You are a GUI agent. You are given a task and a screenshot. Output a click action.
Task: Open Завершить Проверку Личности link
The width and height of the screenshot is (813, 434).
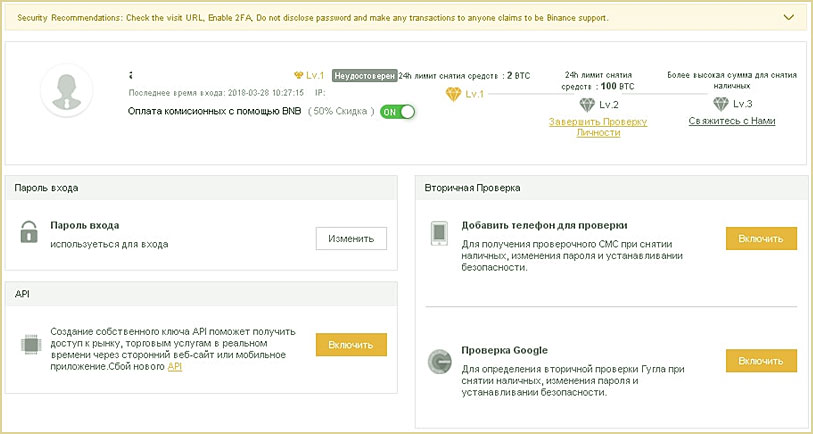598,127
